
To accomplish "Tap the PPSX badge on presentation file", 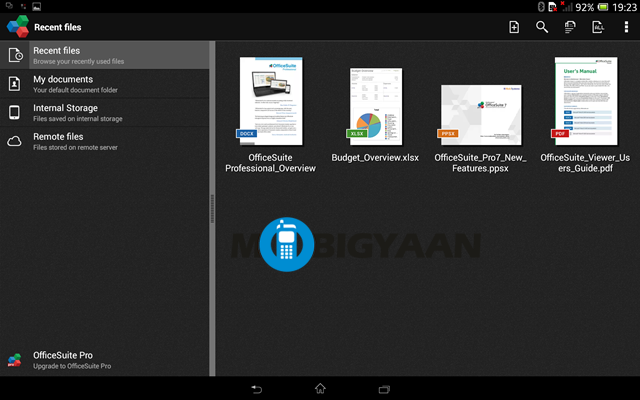I will pos(448,133).
